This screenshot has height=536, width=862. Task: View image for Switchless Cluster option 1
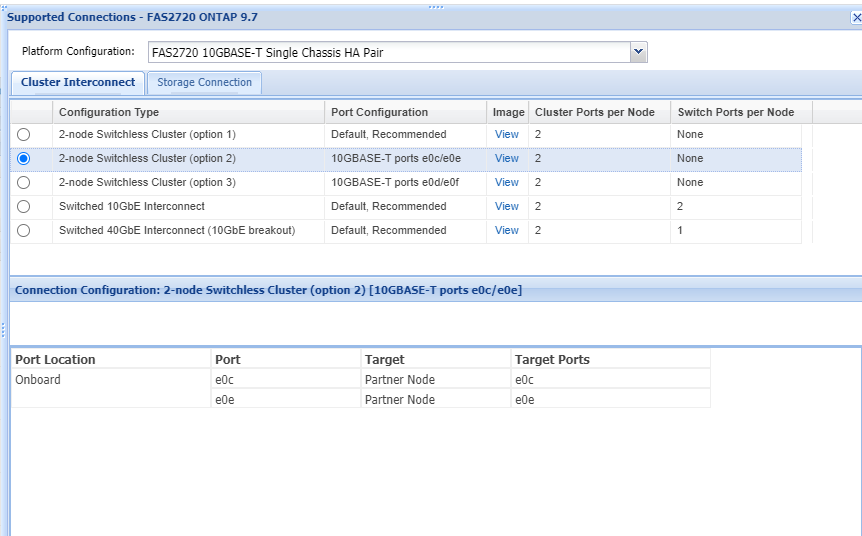point(507,135)
